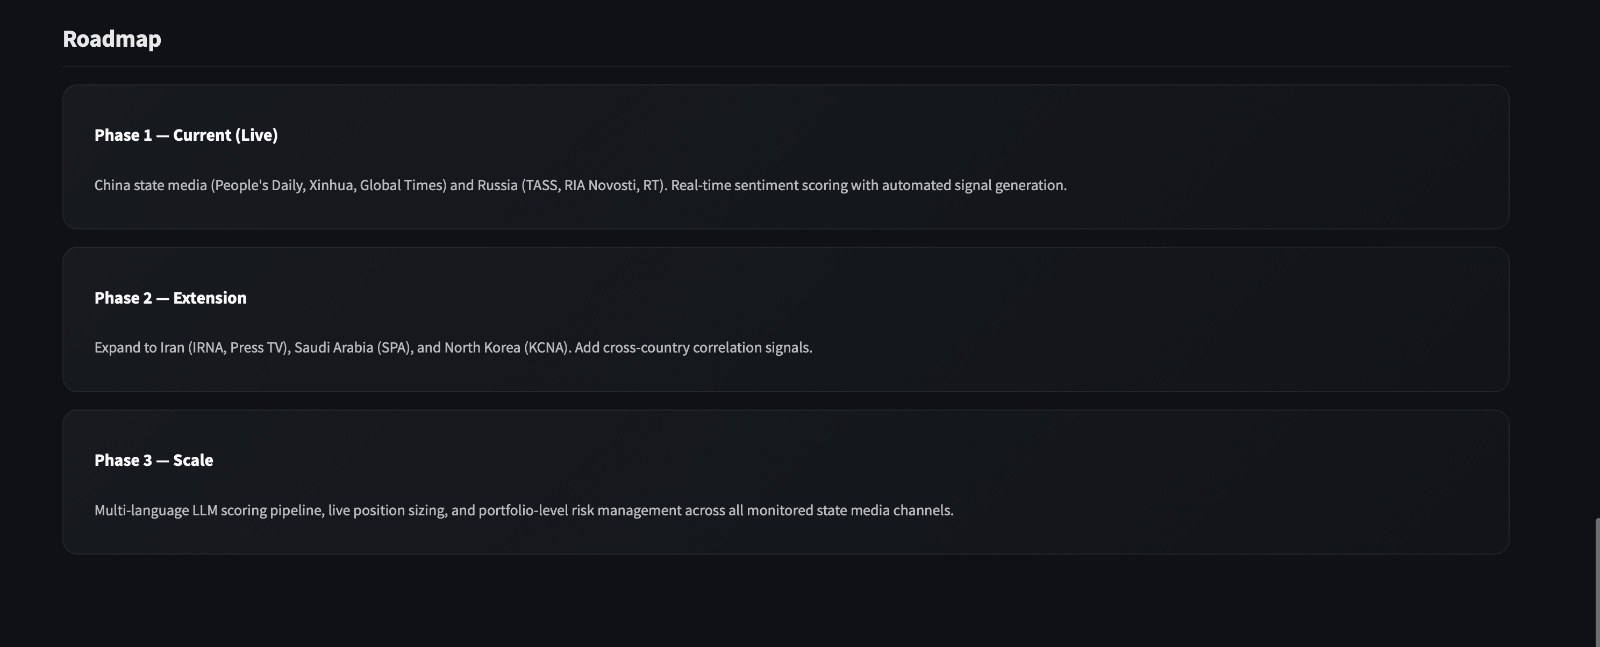This screenshot has height=647, width=1600.
Task: Click RIA Novosti in Phase 1 description
Action: tap(599, 185)
